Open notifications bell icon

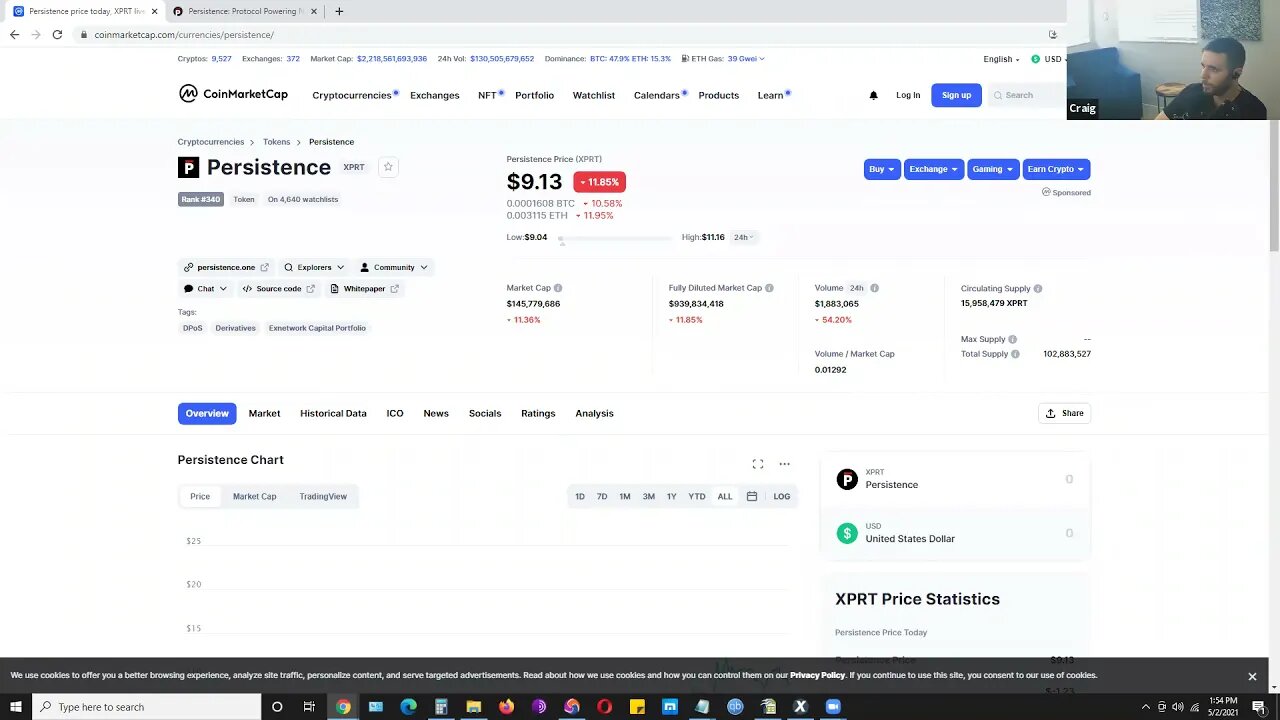873,95
